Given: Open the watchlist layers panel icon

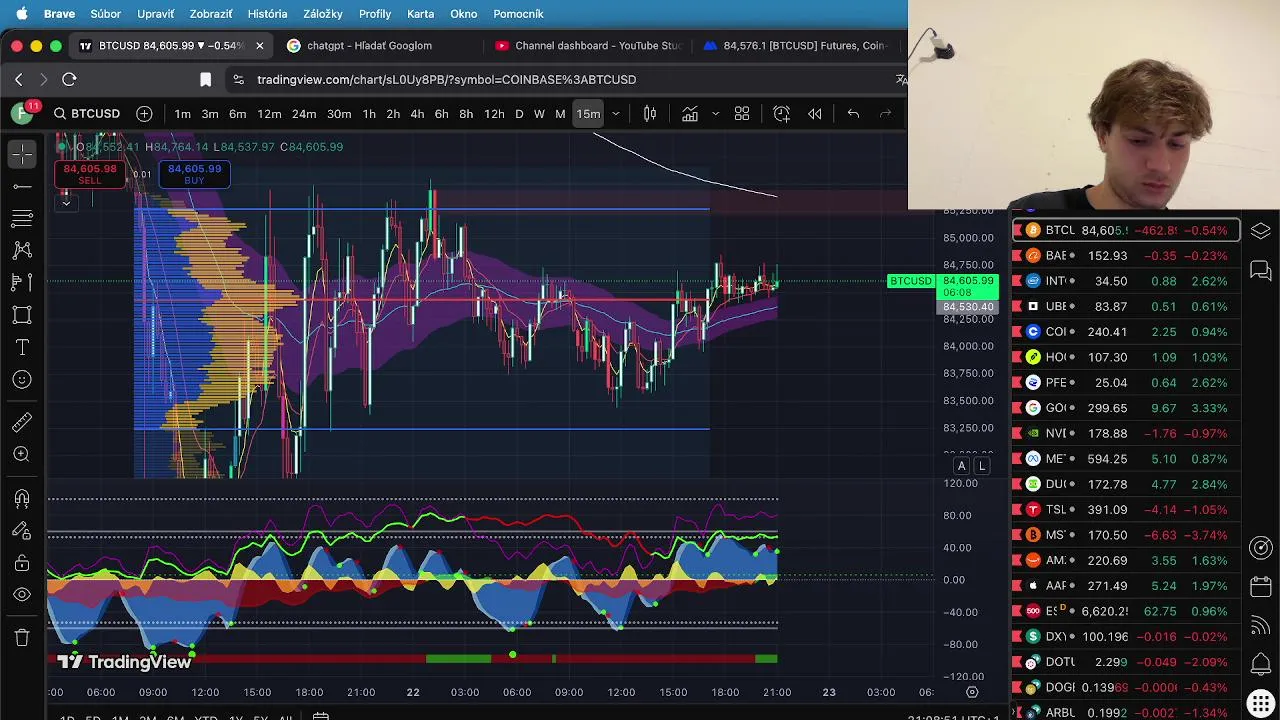Looking at the screenshot, I should tap(1261, 231).
